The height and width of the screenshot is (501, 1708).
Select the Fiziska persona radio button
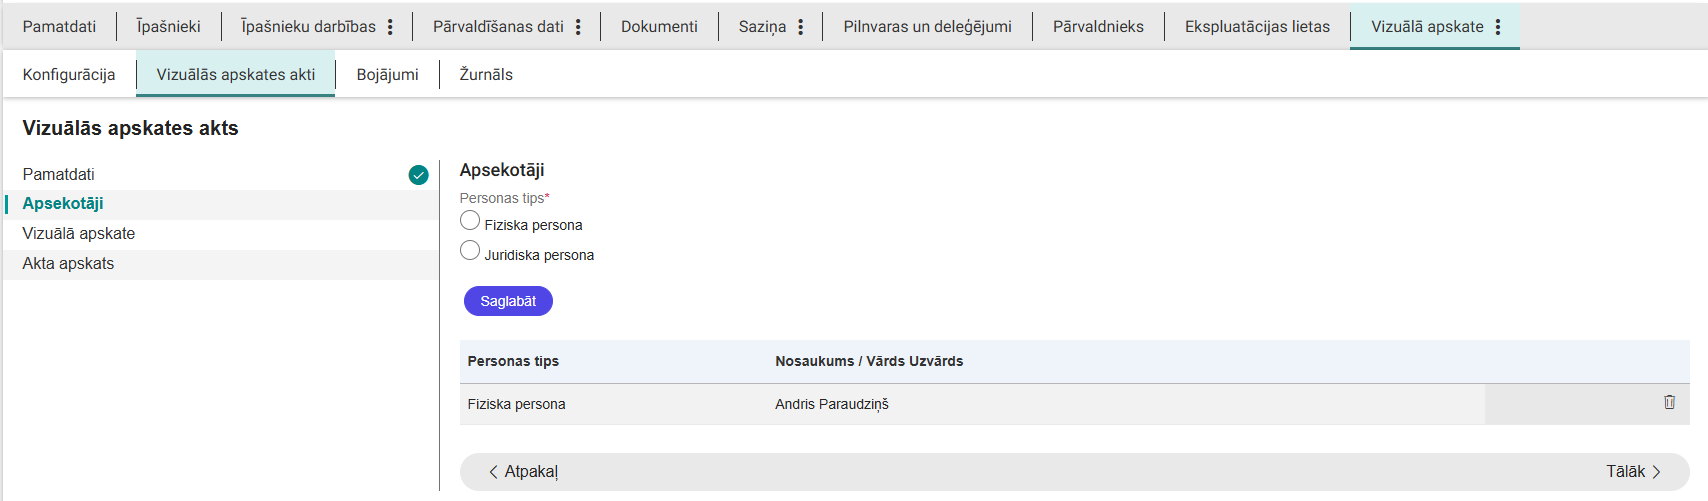(470, 221)
